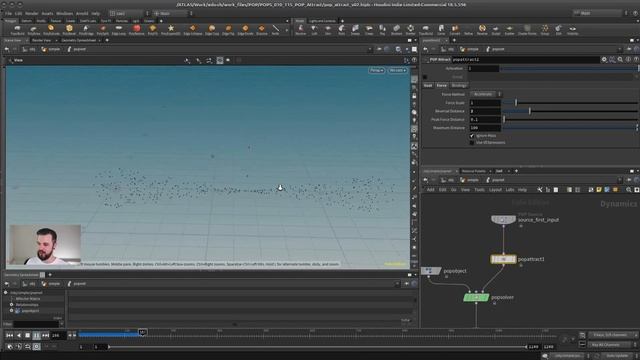Select the Loft shelf tool

click(314, 29)
